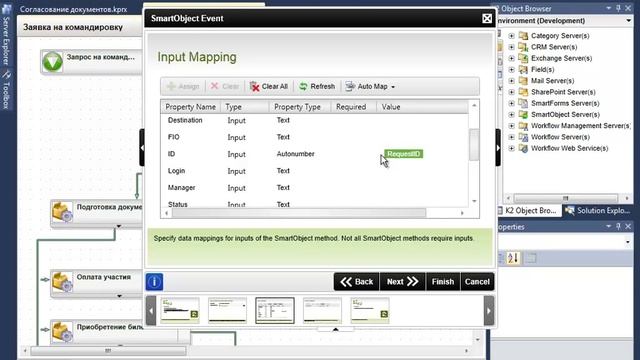The height and width of the screenshot is (360, 640).
Task: Select the Manager property row
Action: (x=314, y=188)
